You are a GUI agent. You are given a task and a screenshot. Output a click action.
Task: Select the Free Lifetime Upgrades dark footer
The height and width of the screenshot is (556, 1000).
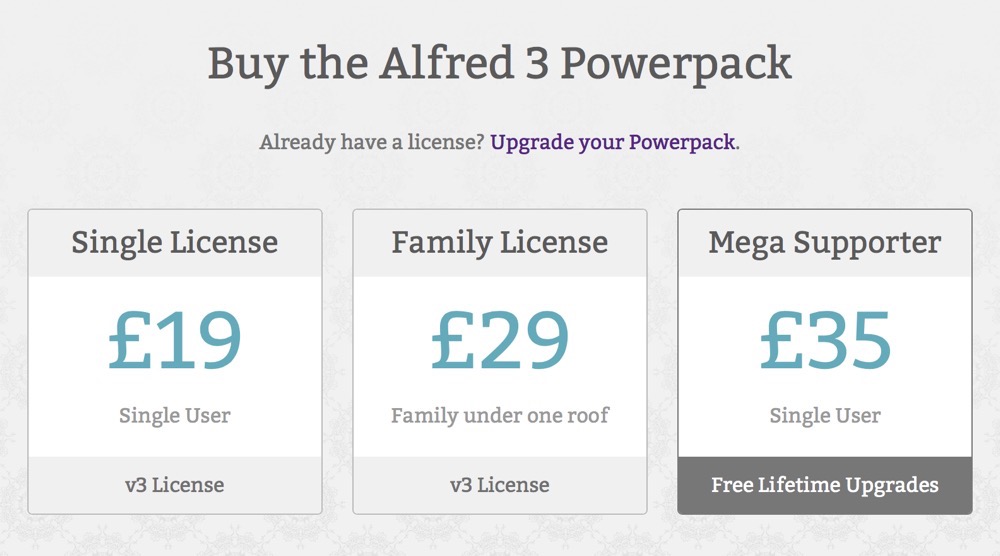(x=825, y=485)
